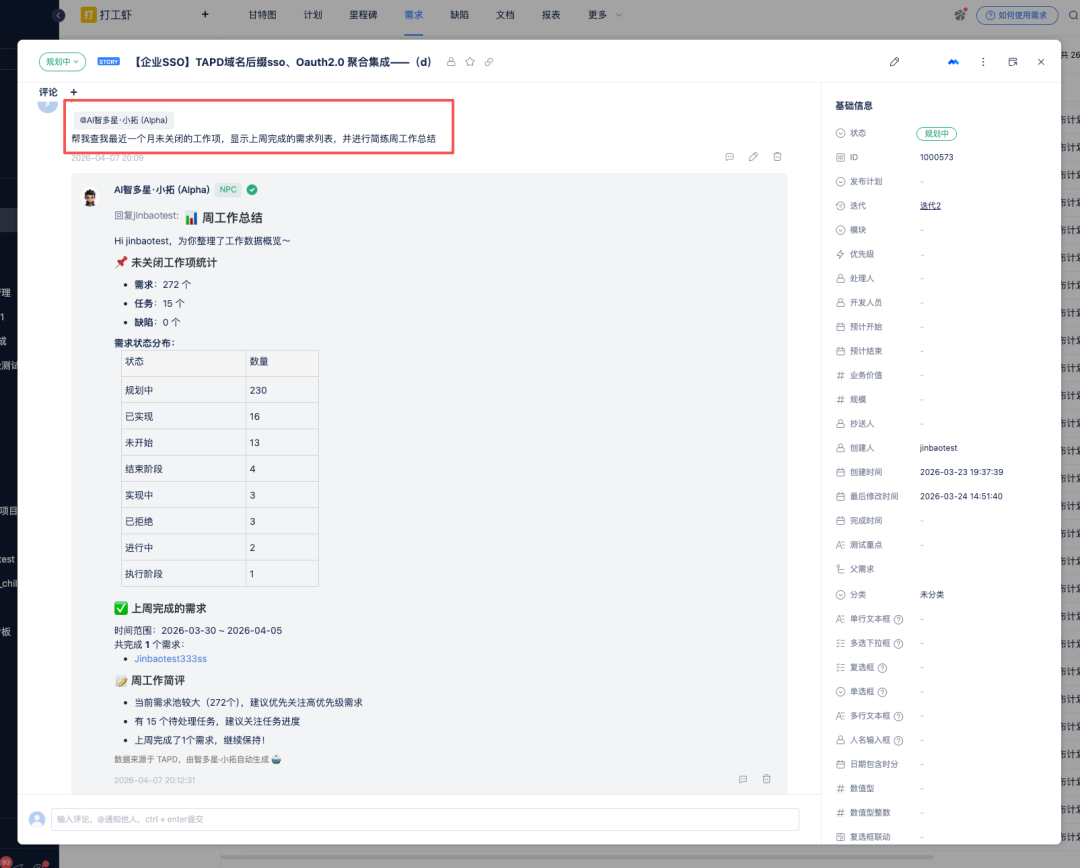Click the AI智多星·小拓 avatar image
This screenshot has width=1080, height=868.
90,197
